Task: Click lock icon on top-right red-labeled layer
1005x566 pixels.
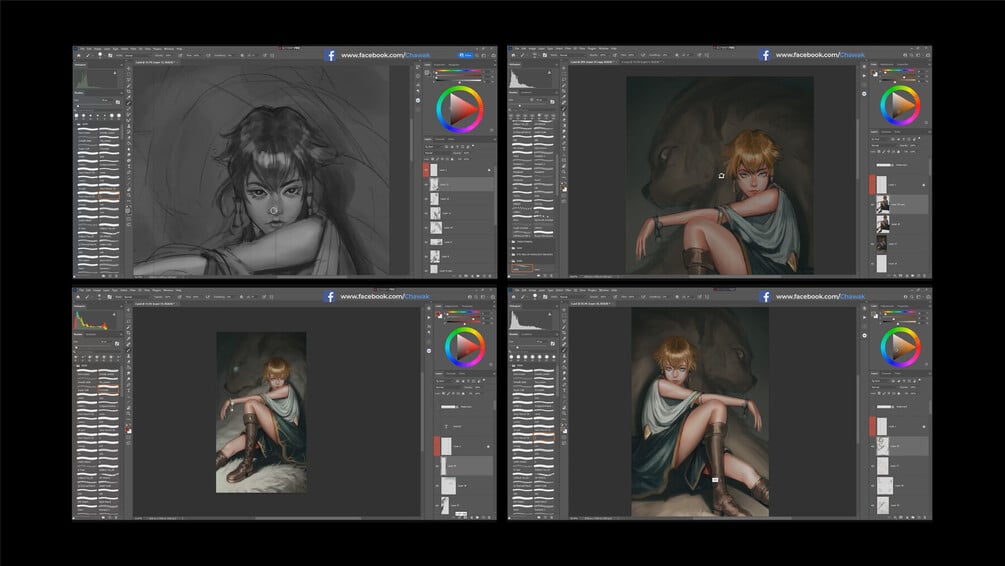Action: [924, 185]
